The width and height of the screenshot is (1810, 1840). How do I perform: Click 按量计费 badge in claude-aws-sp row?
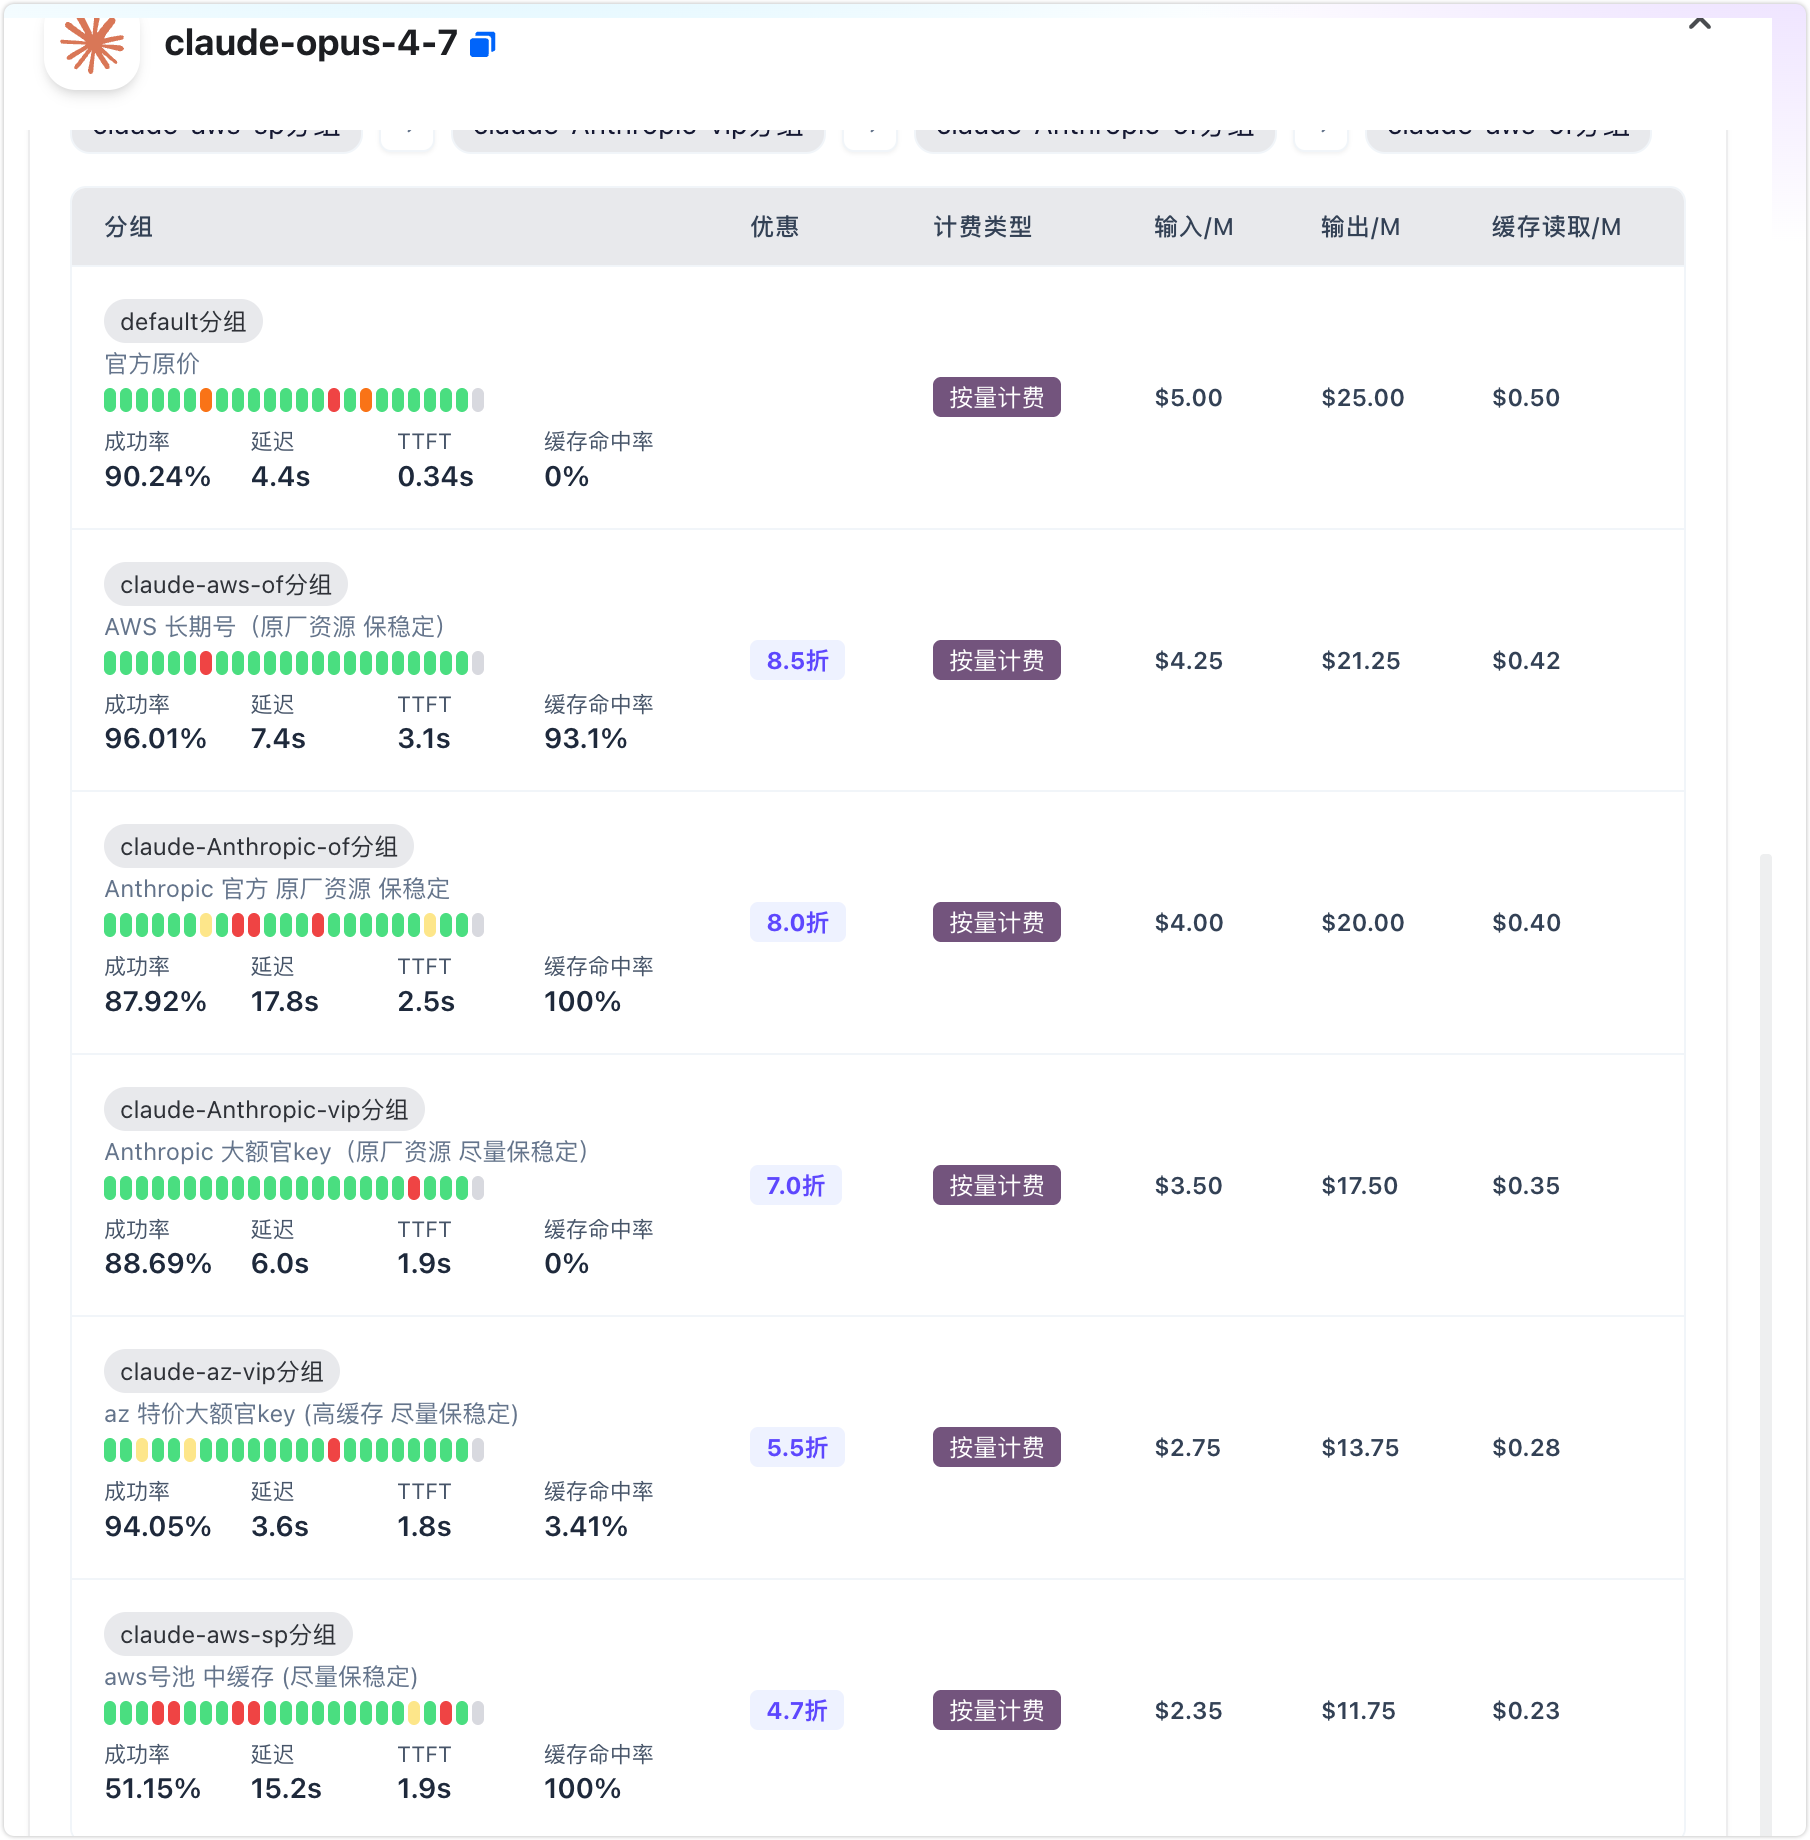click(x=996, y=1710)
